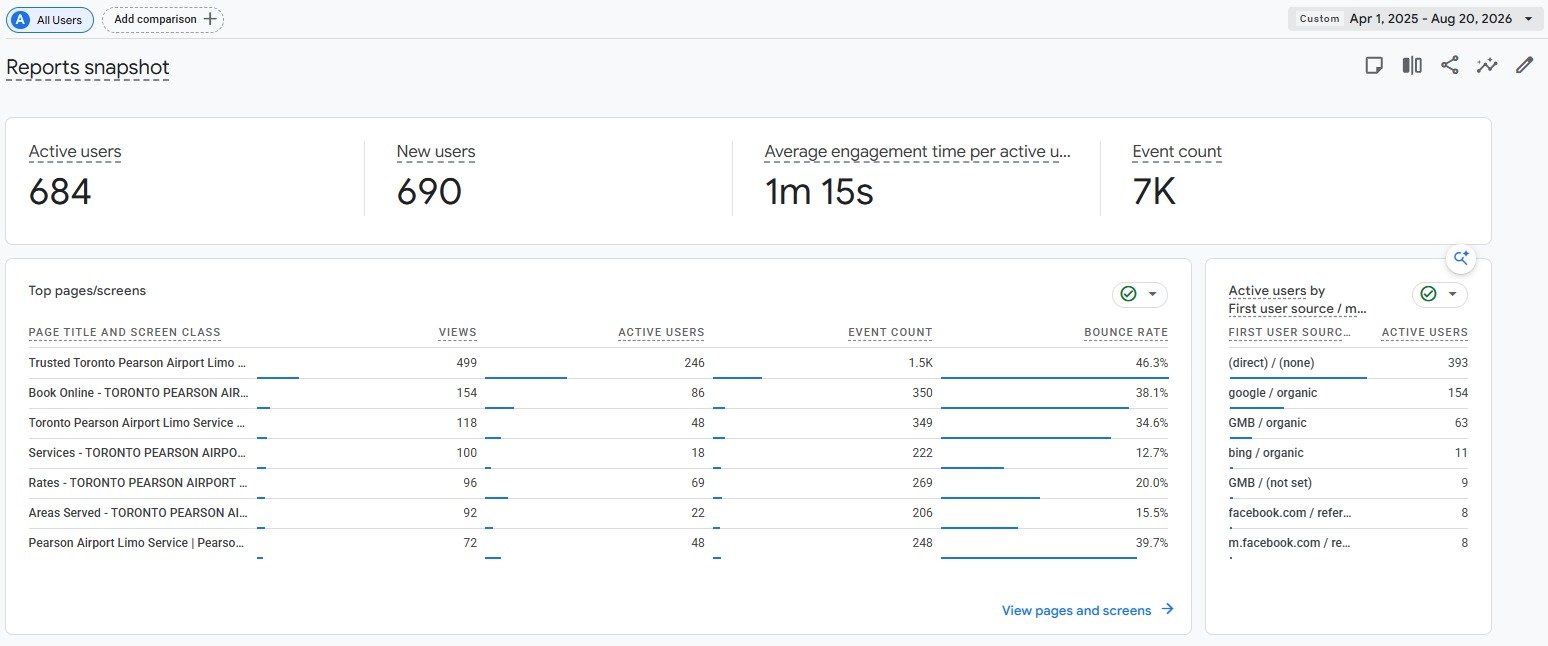The width and height of the screenshot is (1548, 646).
Task: Open the annotations note icon
Action: tap(1374, 66)
